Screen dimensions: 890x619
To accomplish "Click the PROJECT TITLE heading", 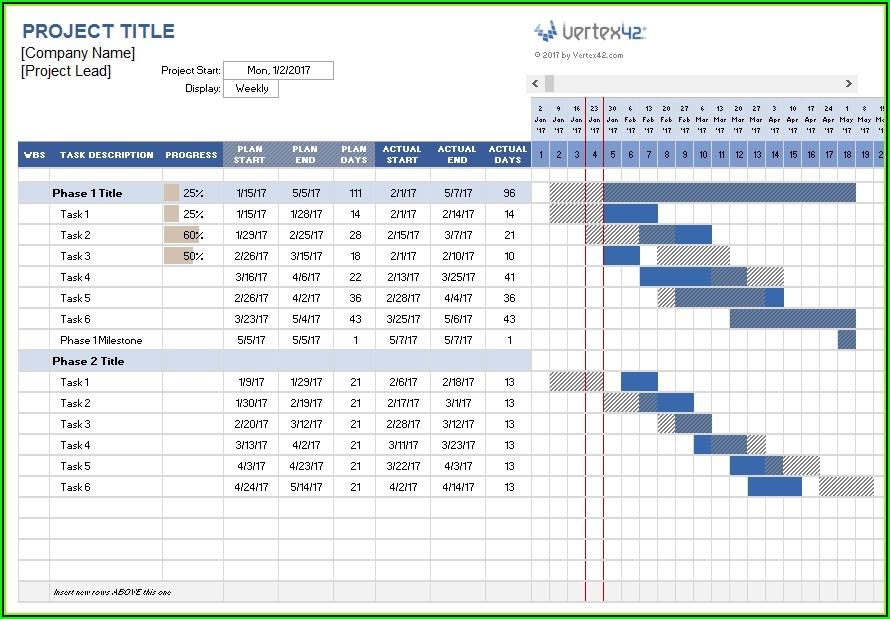I will pos(97,31).
